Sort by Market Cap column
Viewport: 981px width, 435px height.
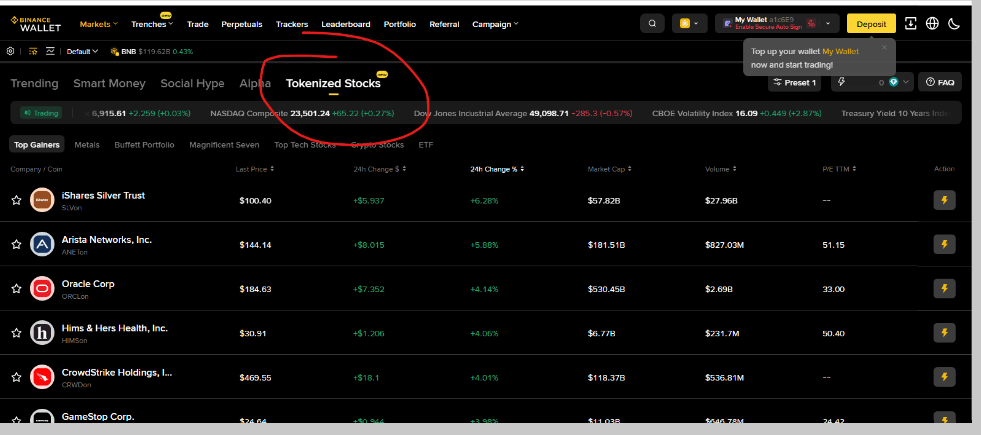(x=609, y=169)
